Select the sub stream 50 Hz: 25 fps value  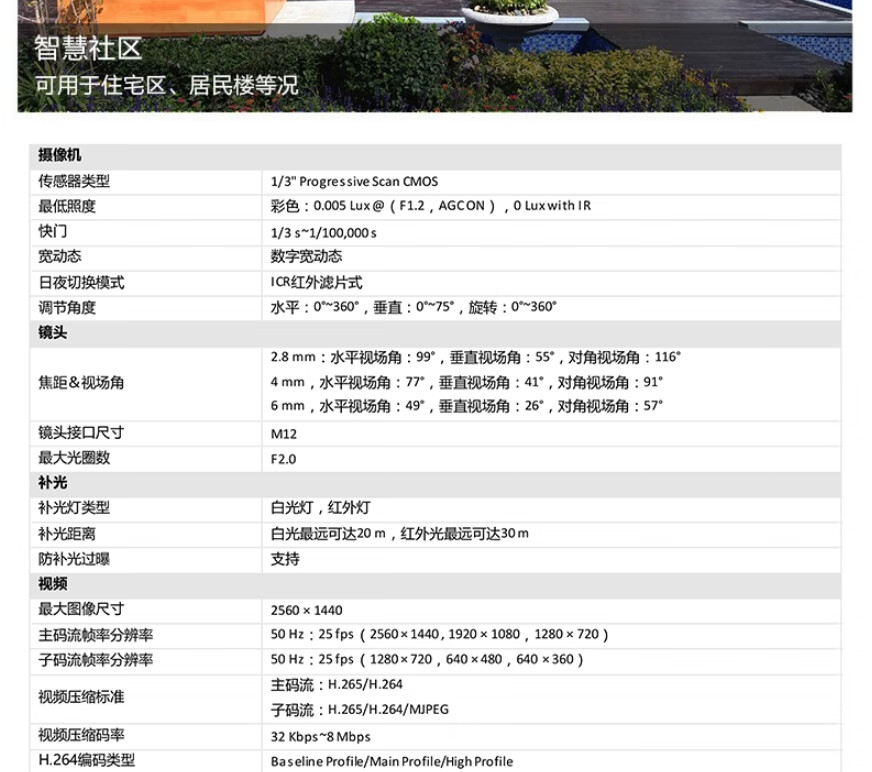(427, 660)
